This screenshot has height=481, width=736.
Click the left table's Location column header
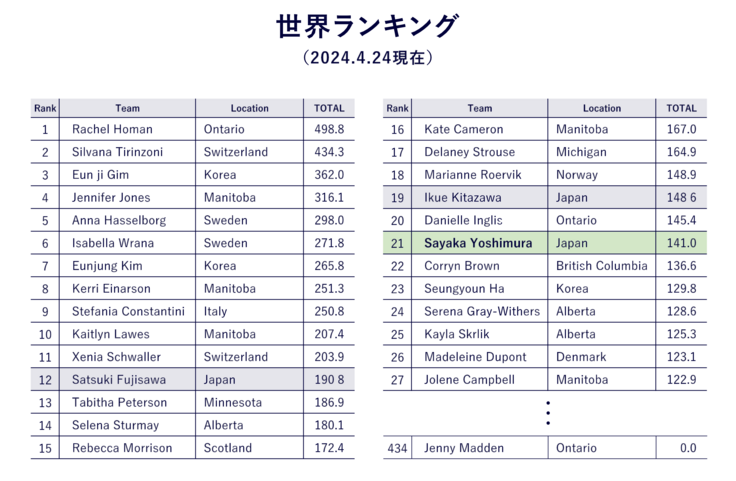[x=249, y=108]
